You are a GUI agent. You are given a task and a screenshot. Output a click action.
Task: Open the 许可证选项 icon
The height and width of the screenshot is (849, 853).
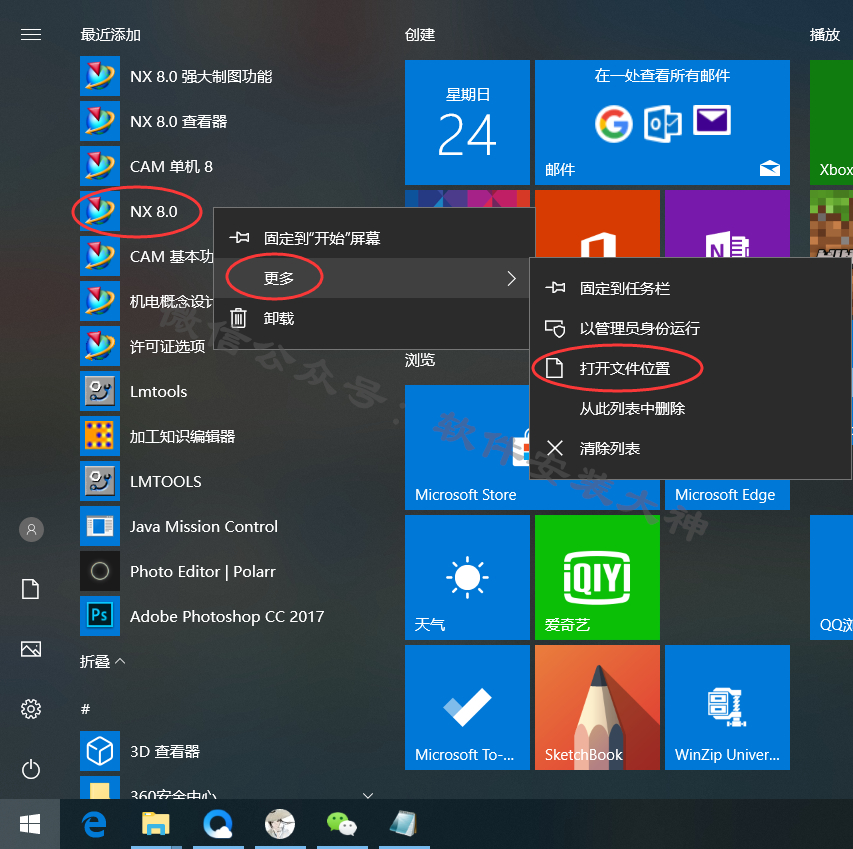point(100,346)
